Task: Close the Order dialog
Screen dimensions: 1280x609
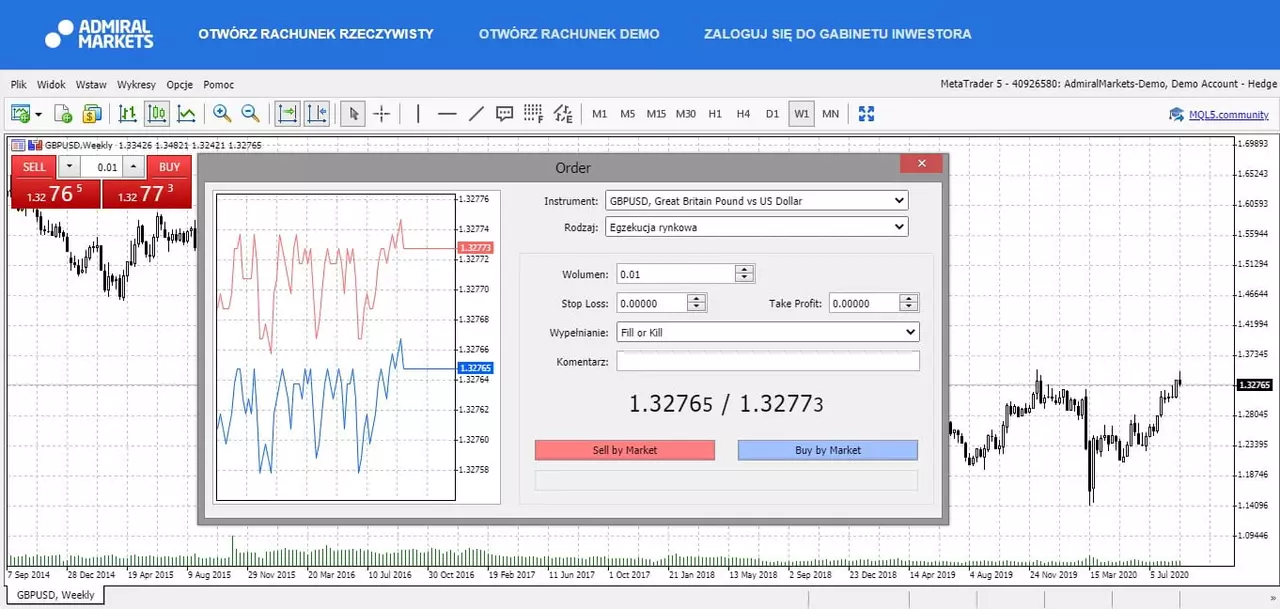Action: click(921, 163)
